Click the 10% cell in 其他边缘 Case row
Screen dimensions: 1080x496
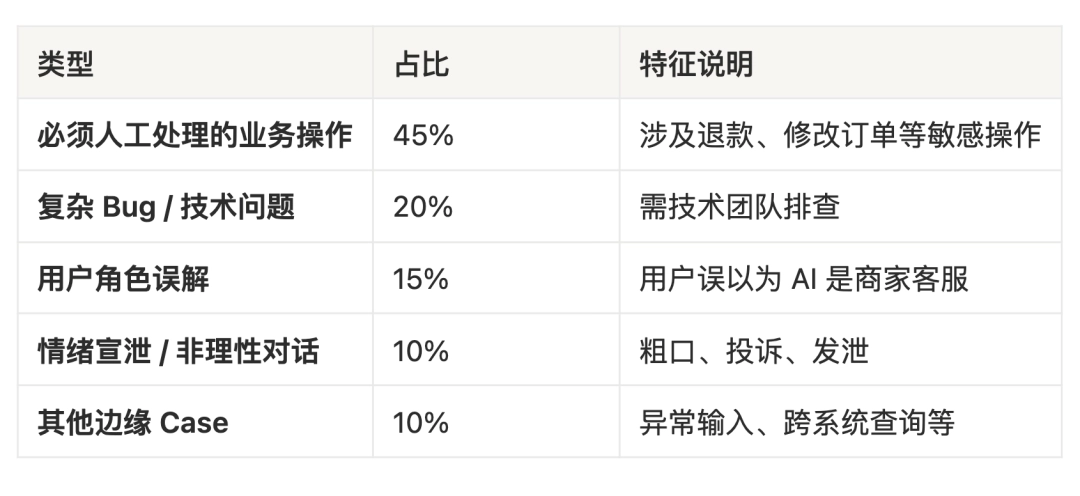click(421, 422)
